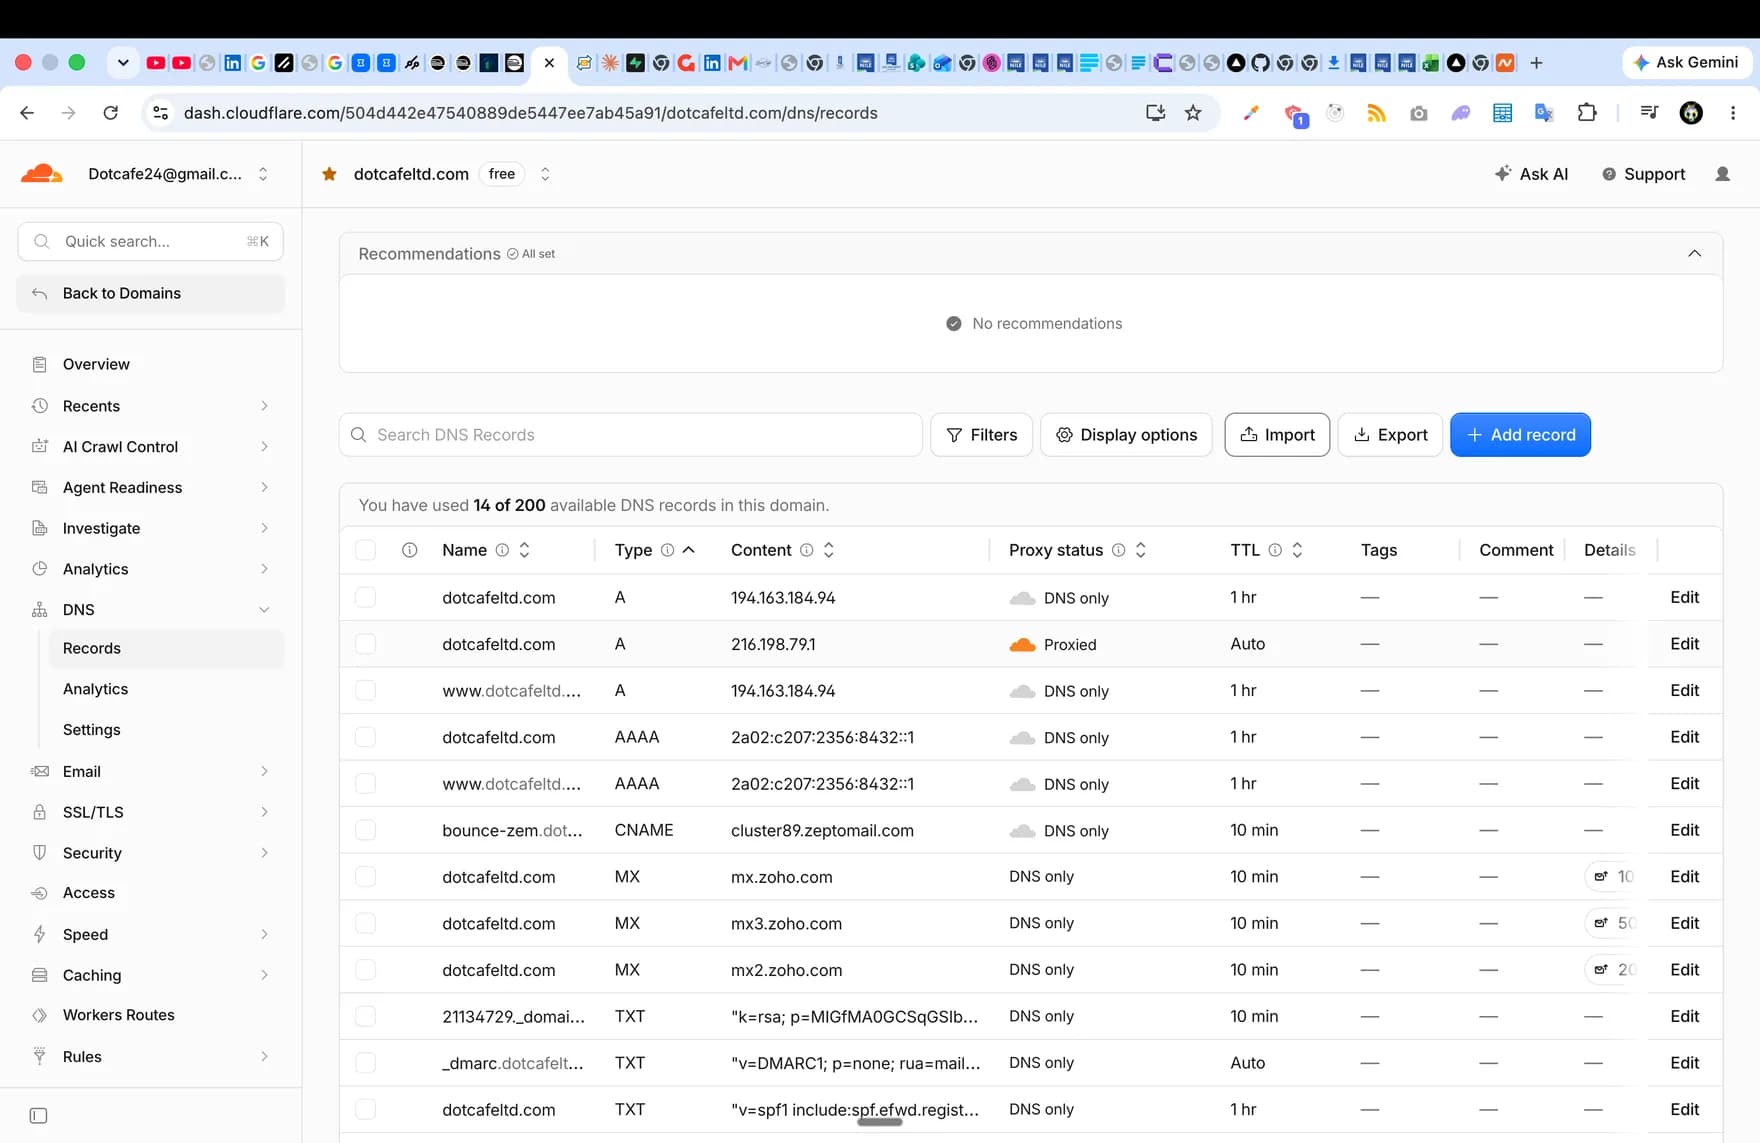Open the browser extensions puzzle icon
The image size is (1760, 1143).
point(1587,113)
